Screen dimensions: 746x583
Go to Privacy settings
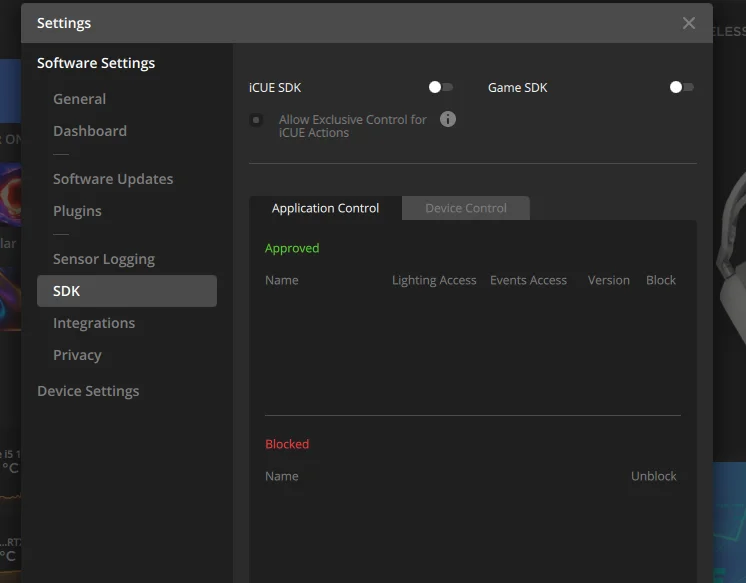77,355
